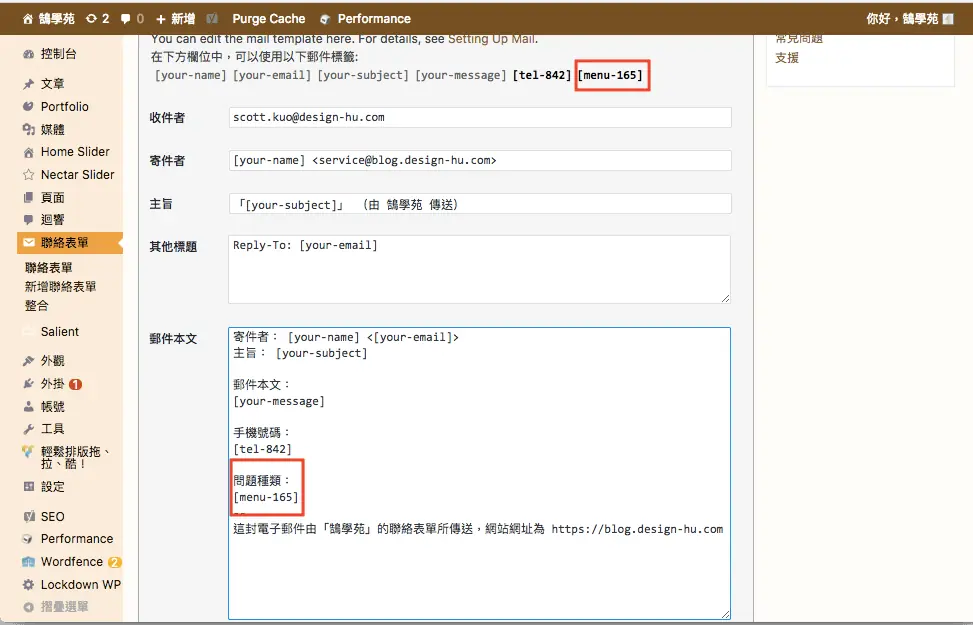This screenshot has height=625, width=973.
Task: Click the + 新增 admin bar item
Action: point(176,19)
